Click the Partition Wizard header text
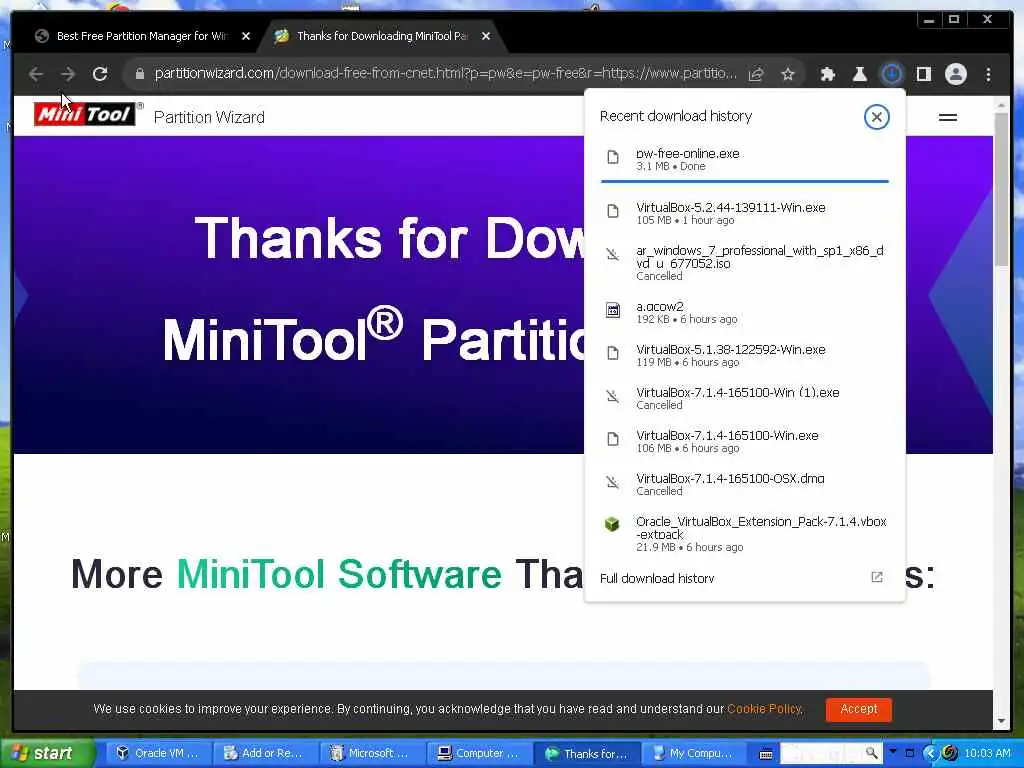Viewport: 1024px width, 768px height. [x=209, y=117]
